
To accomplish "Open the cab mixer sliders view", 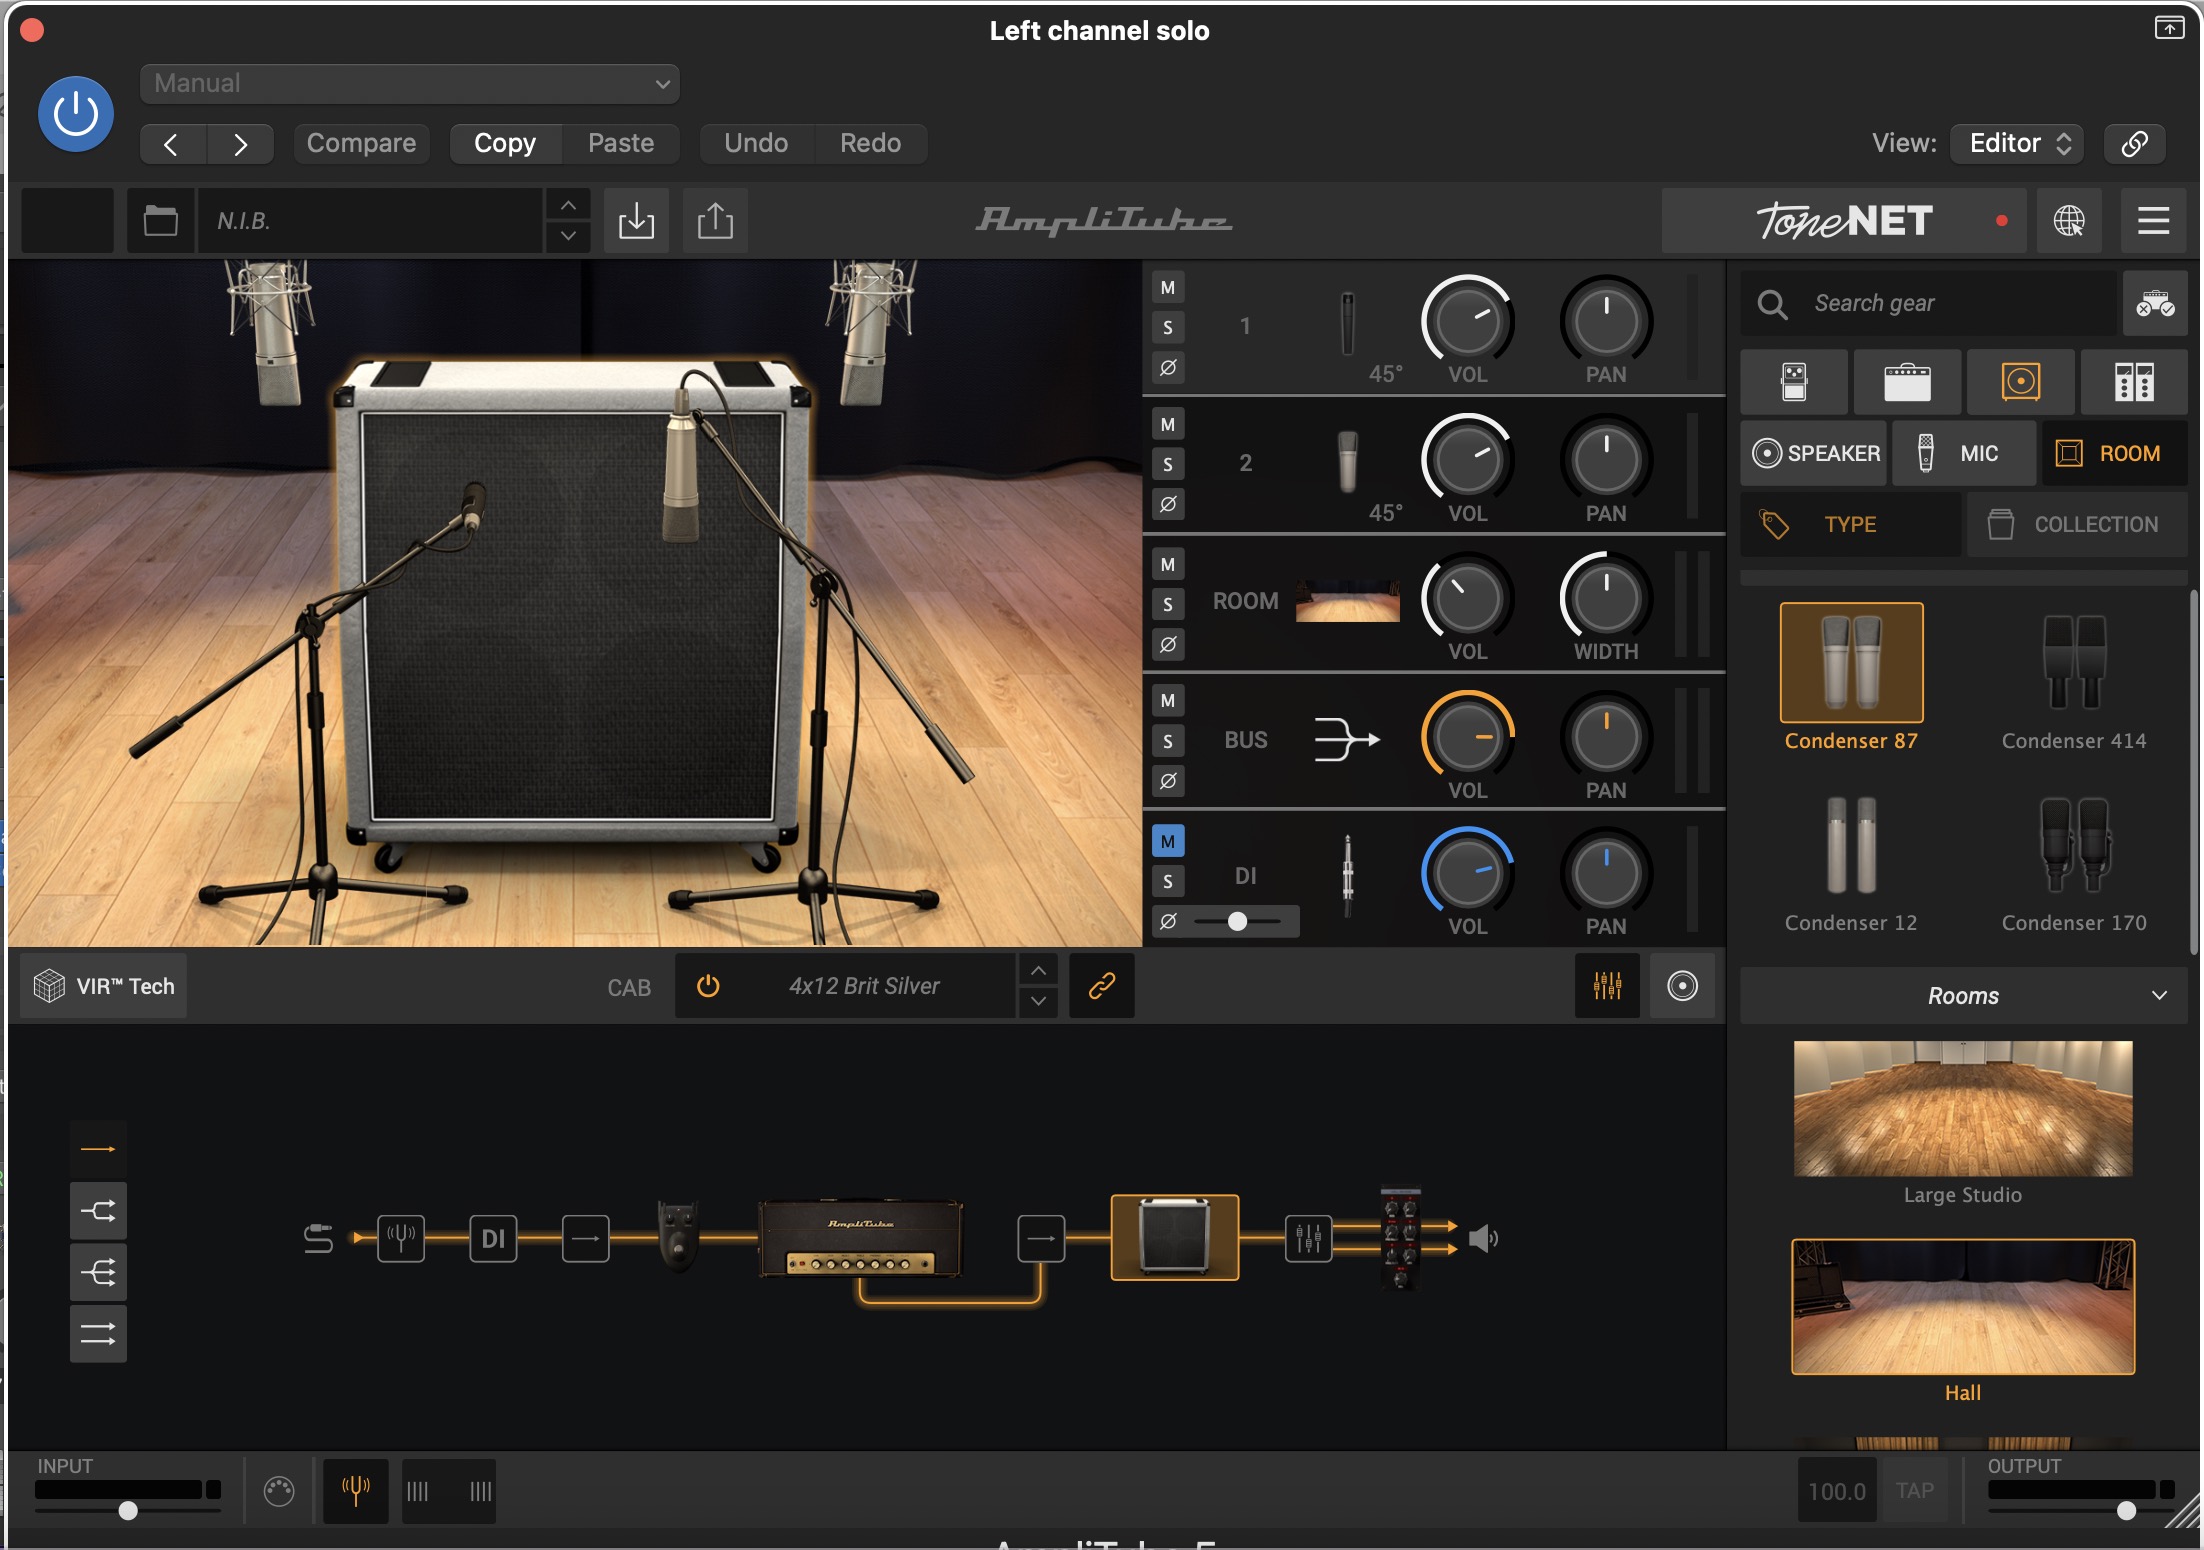I will coord(1607,986).
